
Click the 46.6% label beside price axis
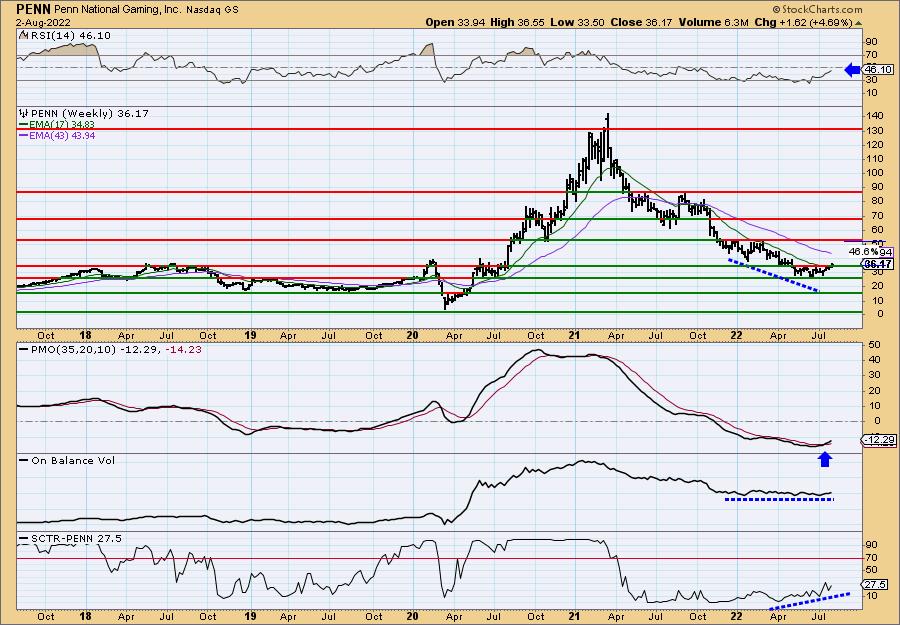coord(863,252)
